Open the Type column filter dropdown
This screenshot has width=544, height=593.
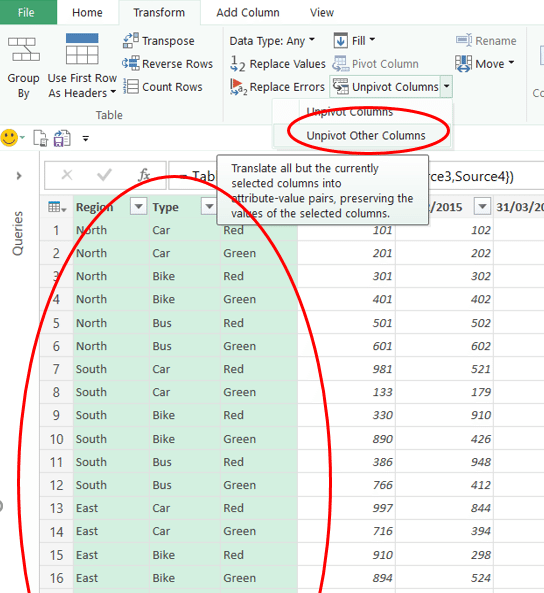click(x=209, y=206)
